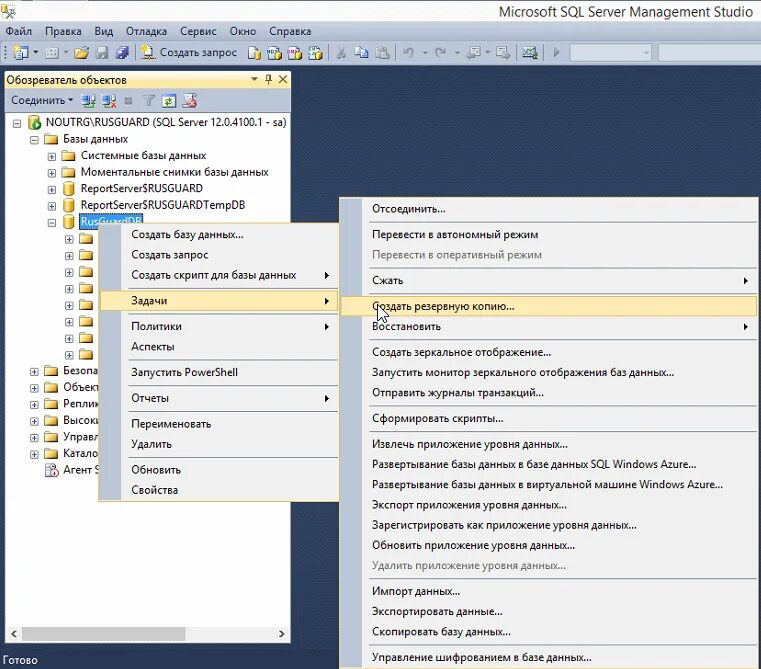The width and height of the screenshot is (761, 669).
Task: Open the Соединить dropdown
Action: tap(42, 100)
